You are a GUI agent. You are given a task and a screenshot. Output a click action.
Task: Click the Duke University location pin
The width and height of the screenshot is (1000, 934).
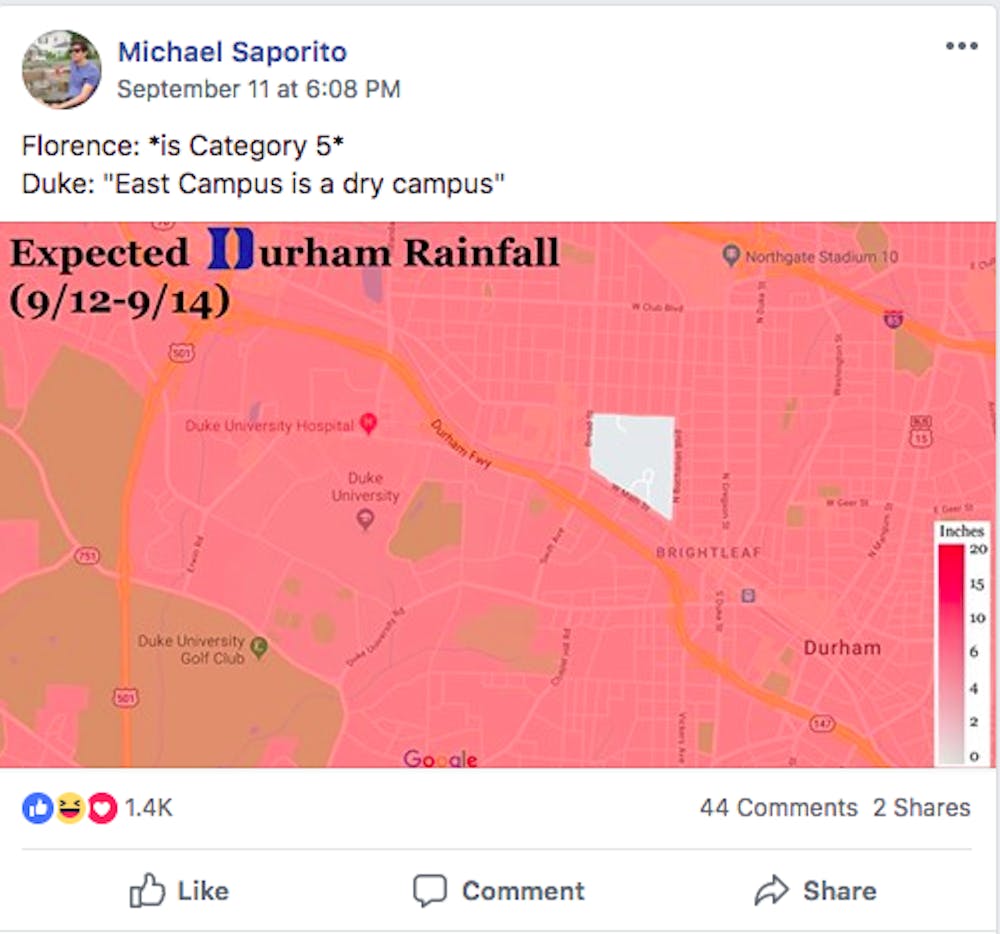coord(365,518)
